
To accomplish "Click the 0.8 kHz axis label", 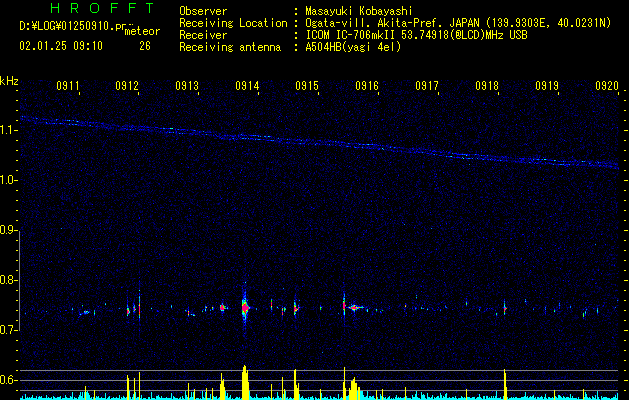I will coord(9,280).
